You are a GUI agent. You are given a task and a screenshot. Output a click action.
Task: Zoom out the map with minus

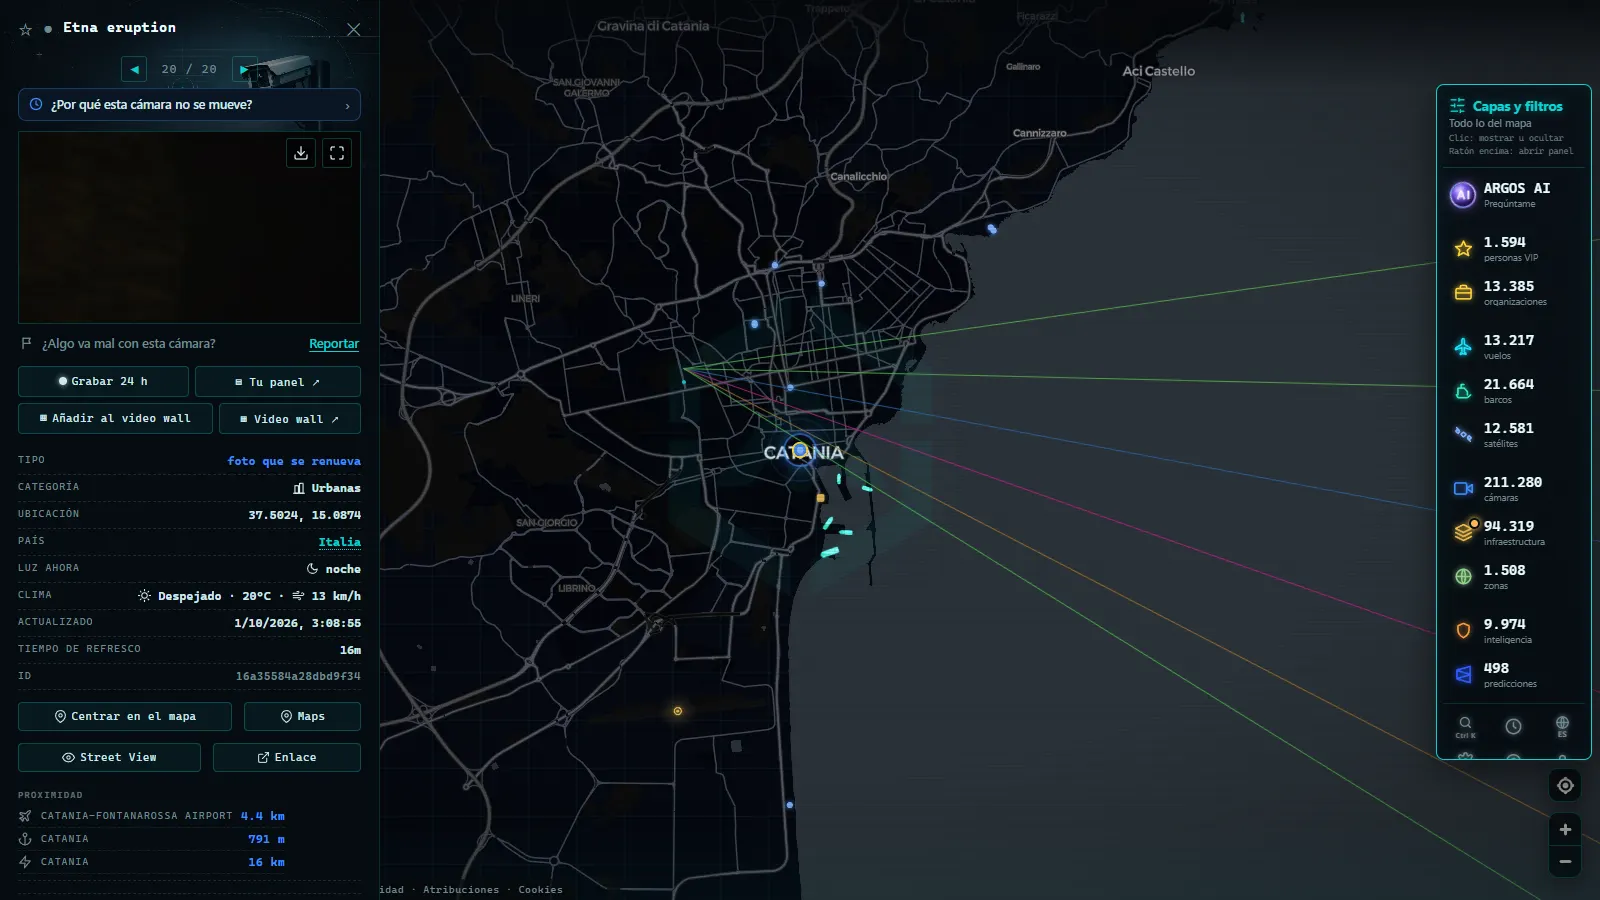(1565, 862)
